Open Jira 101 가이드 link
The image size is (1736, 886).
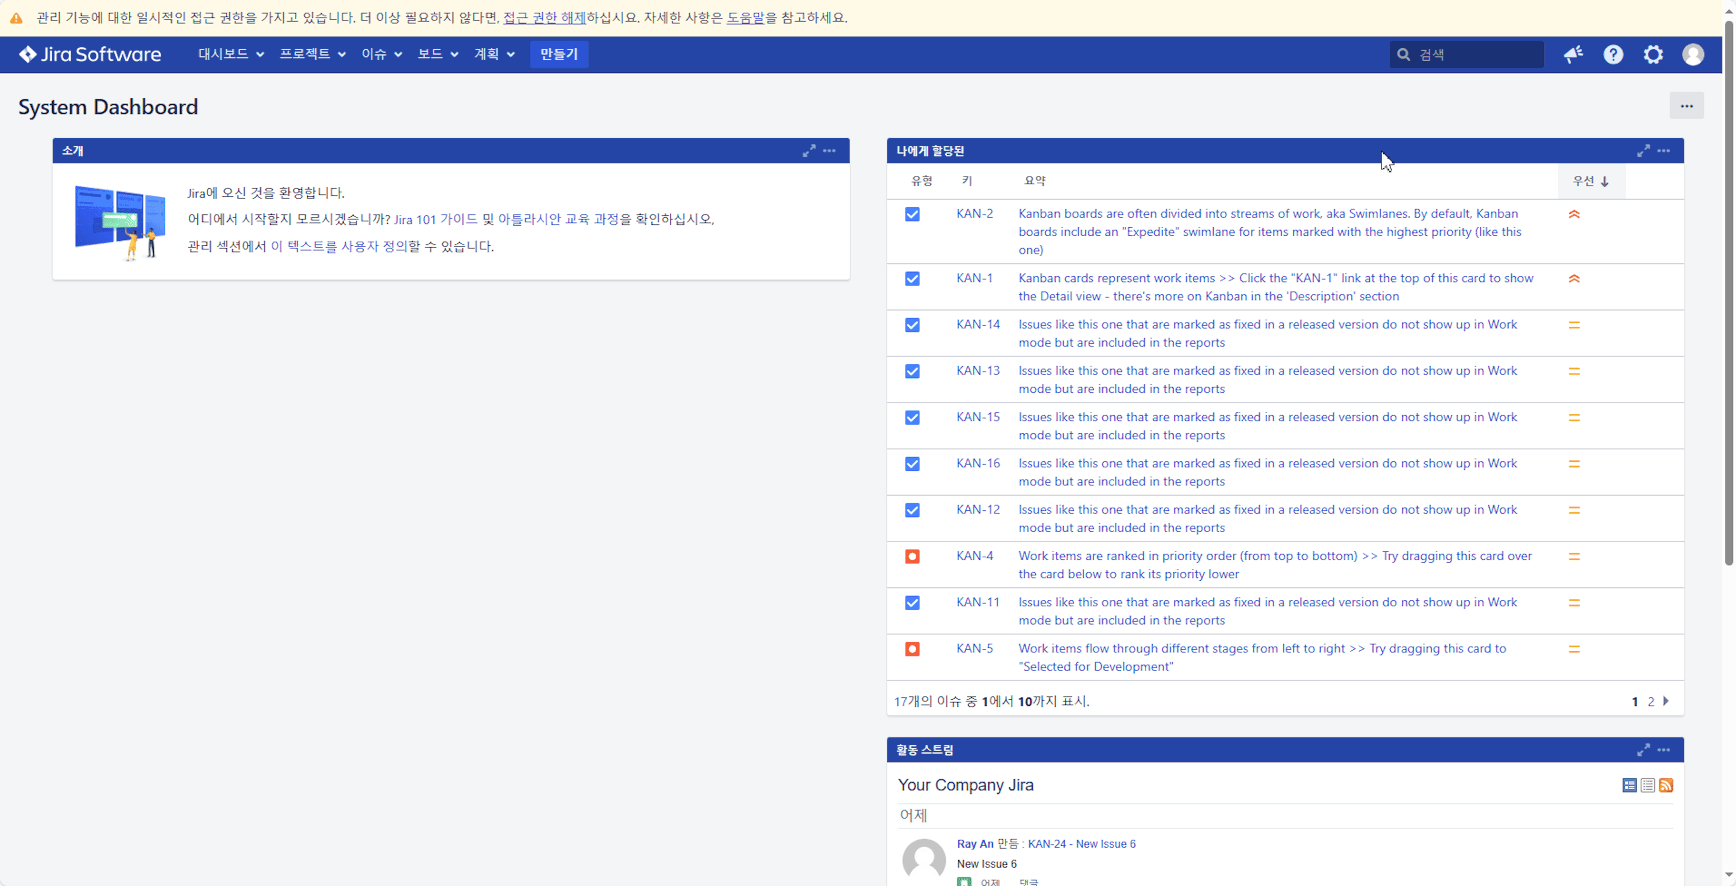point(436,219)
